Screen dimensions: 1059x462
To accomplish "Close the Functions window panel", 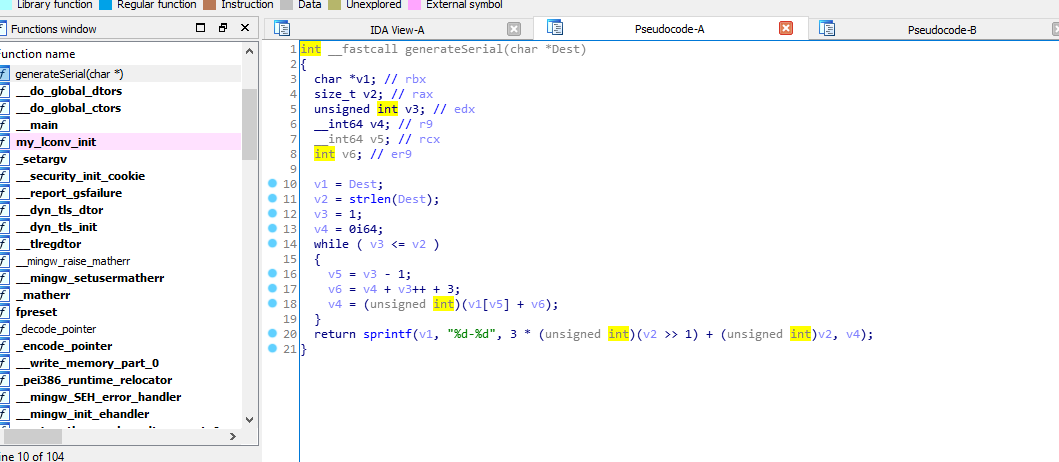I will (245, 28).
